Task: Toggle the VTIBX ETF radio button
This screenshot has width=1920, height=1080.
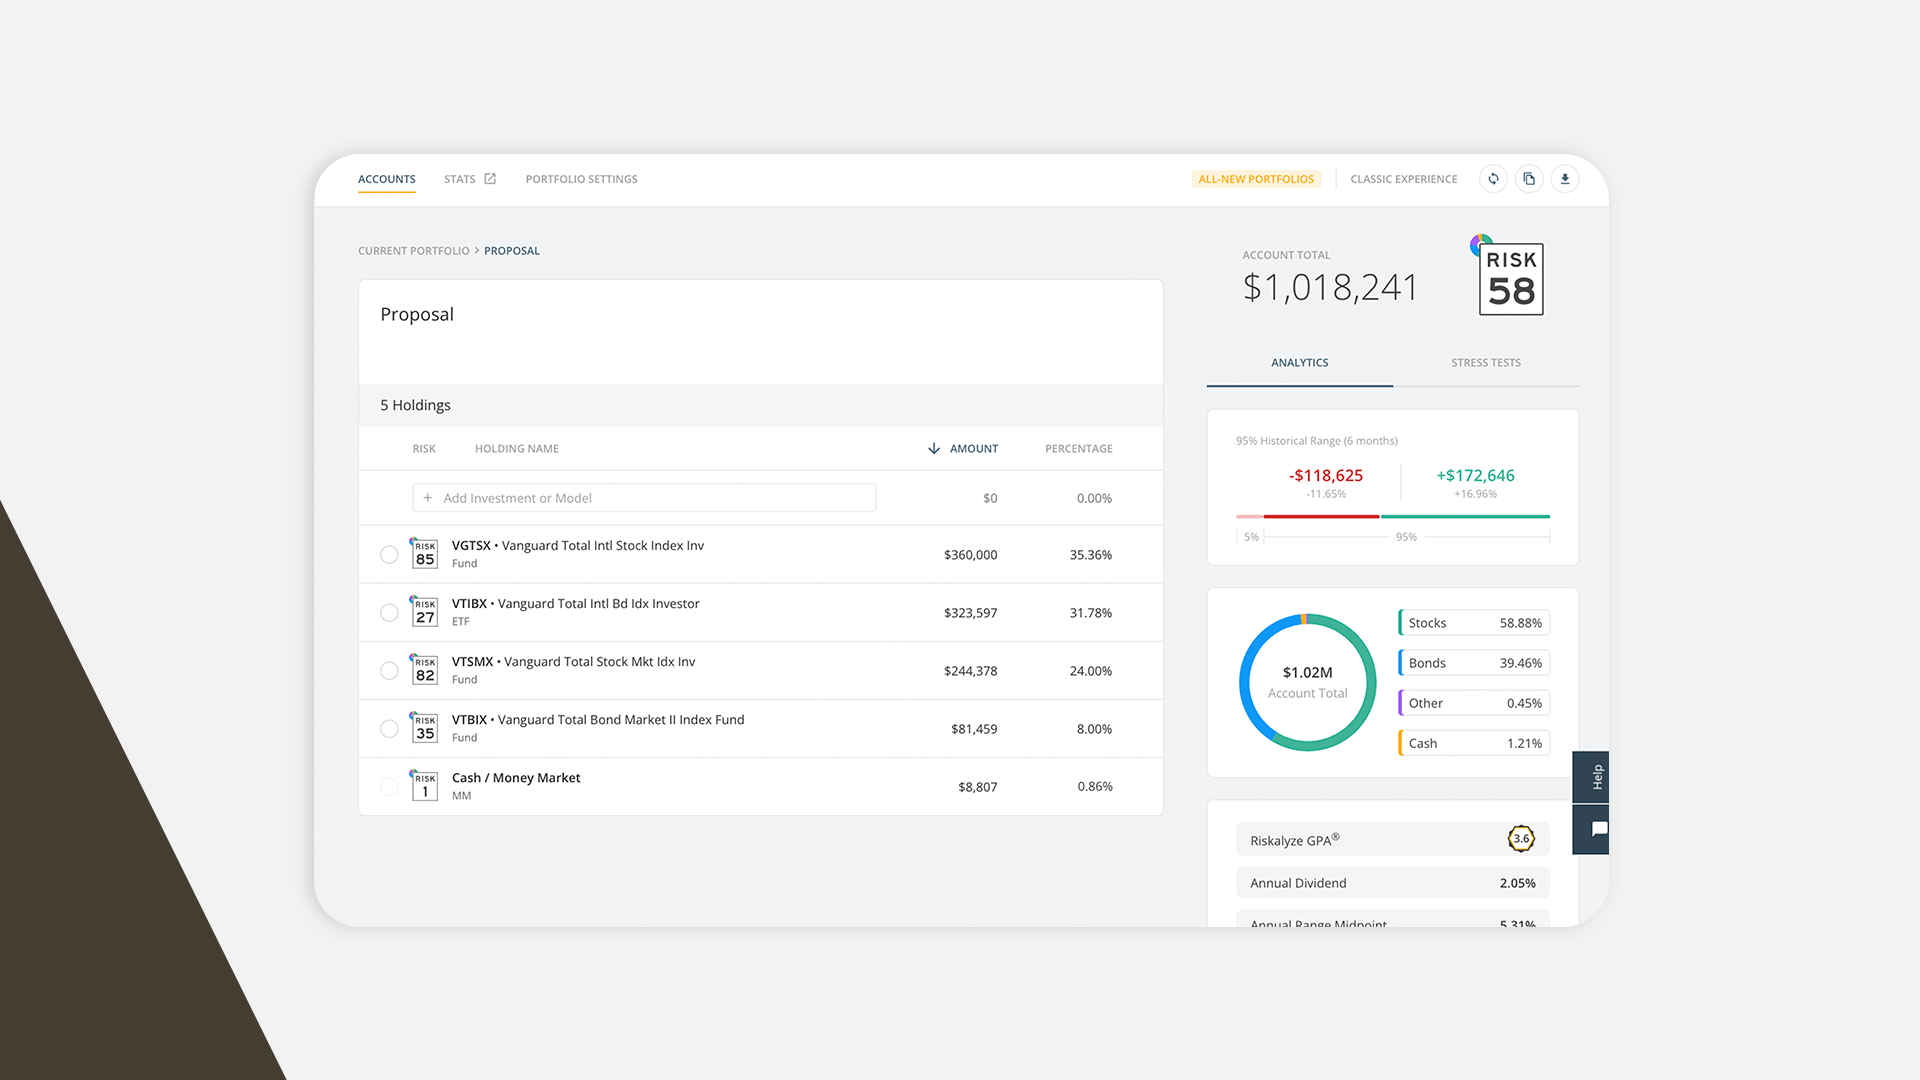Action: (388, 612)
